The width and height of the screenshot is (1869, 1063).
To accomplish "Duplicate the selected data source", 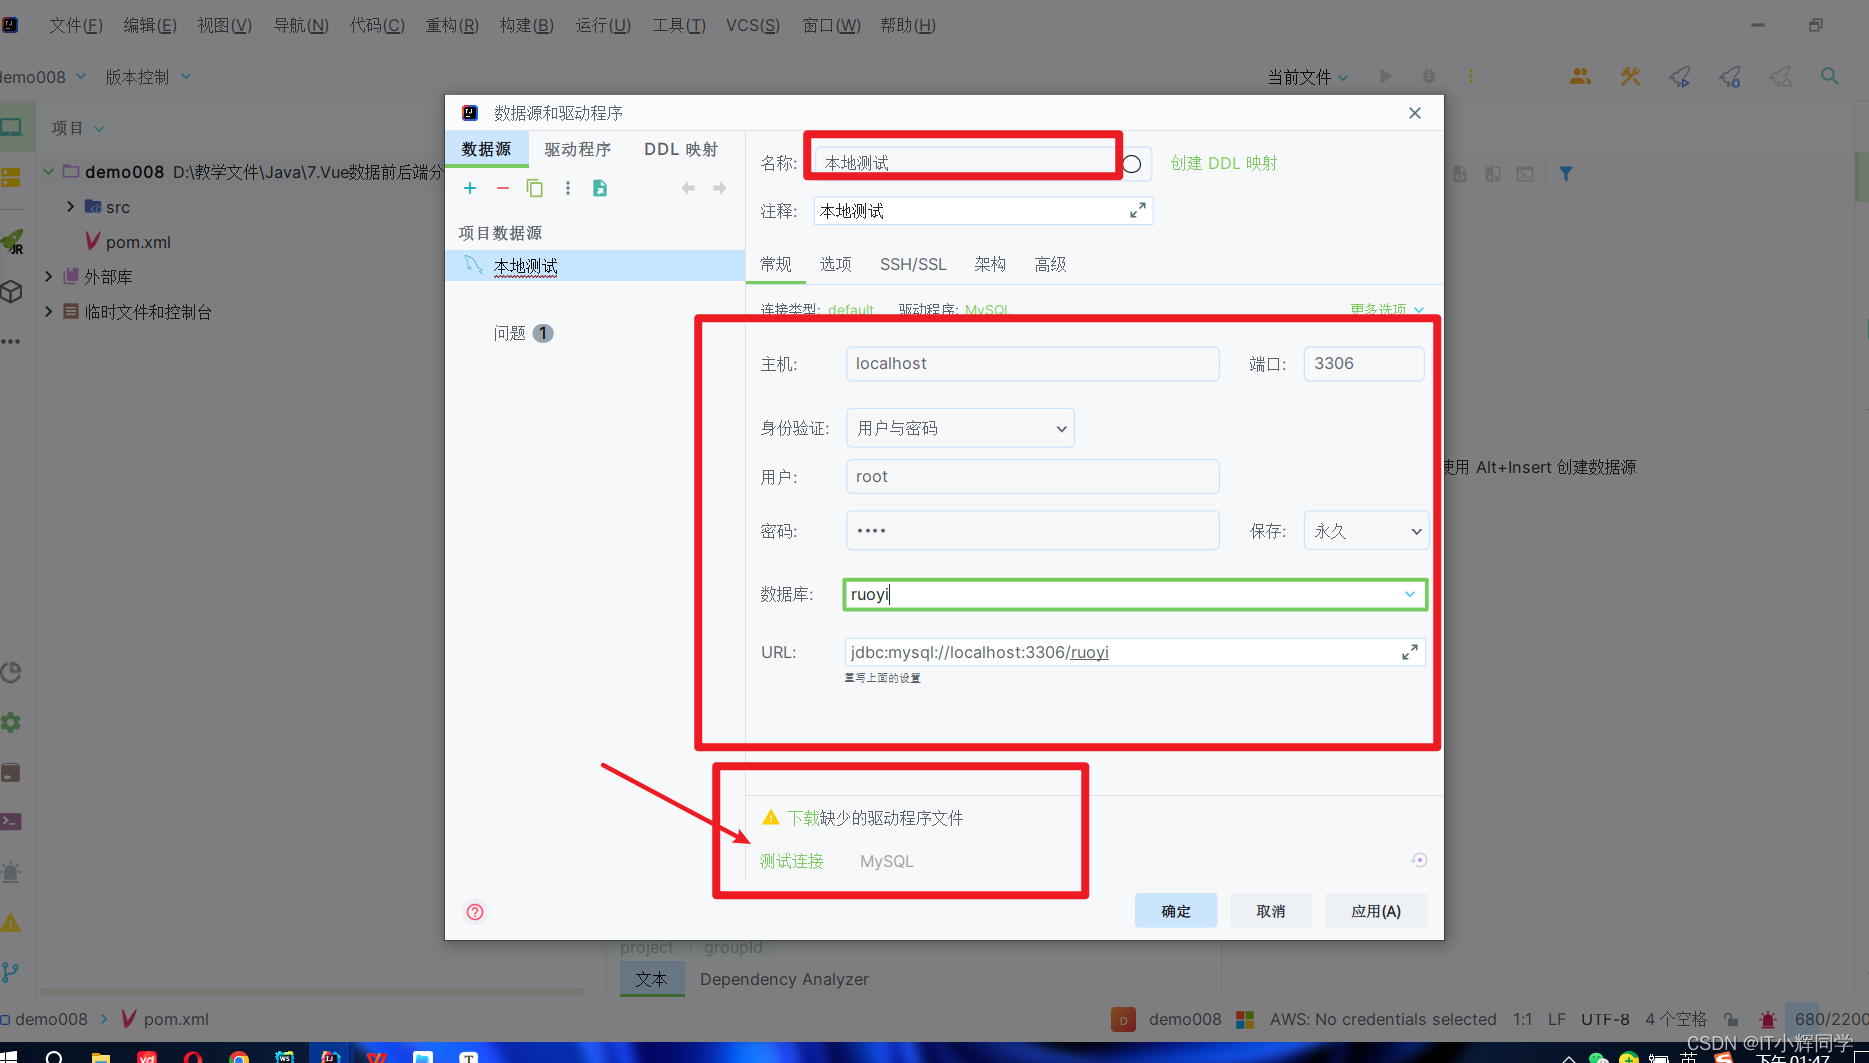I will (535, 188).
